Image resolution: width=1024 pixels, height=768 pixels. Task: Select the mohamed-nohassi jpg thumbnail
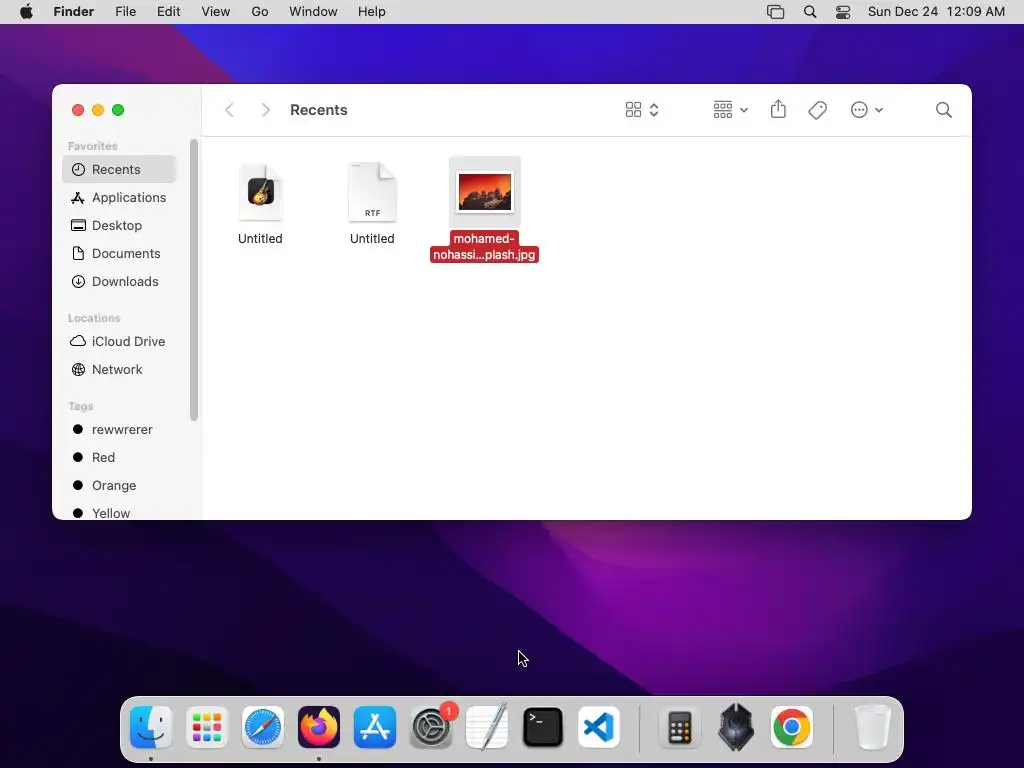[x=485, y=192]
